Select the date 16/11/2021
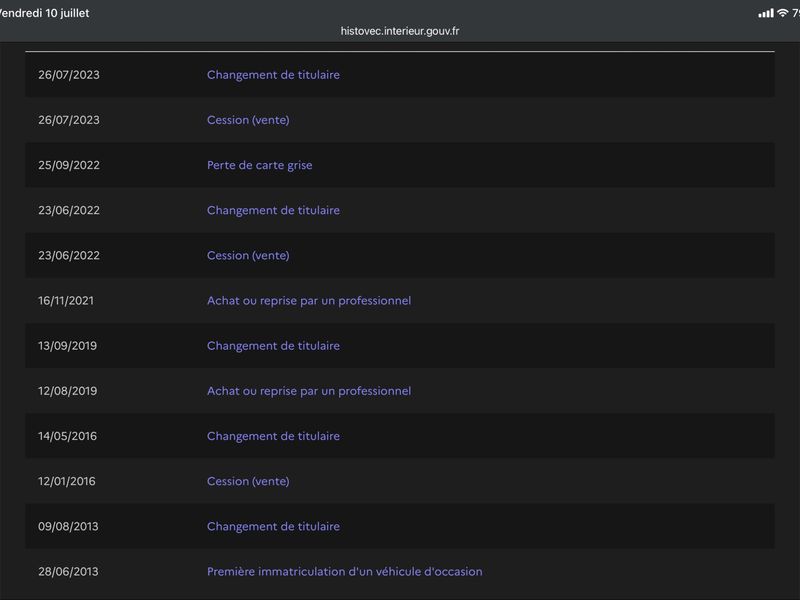The image size is (800, 600). click(66, 301)
